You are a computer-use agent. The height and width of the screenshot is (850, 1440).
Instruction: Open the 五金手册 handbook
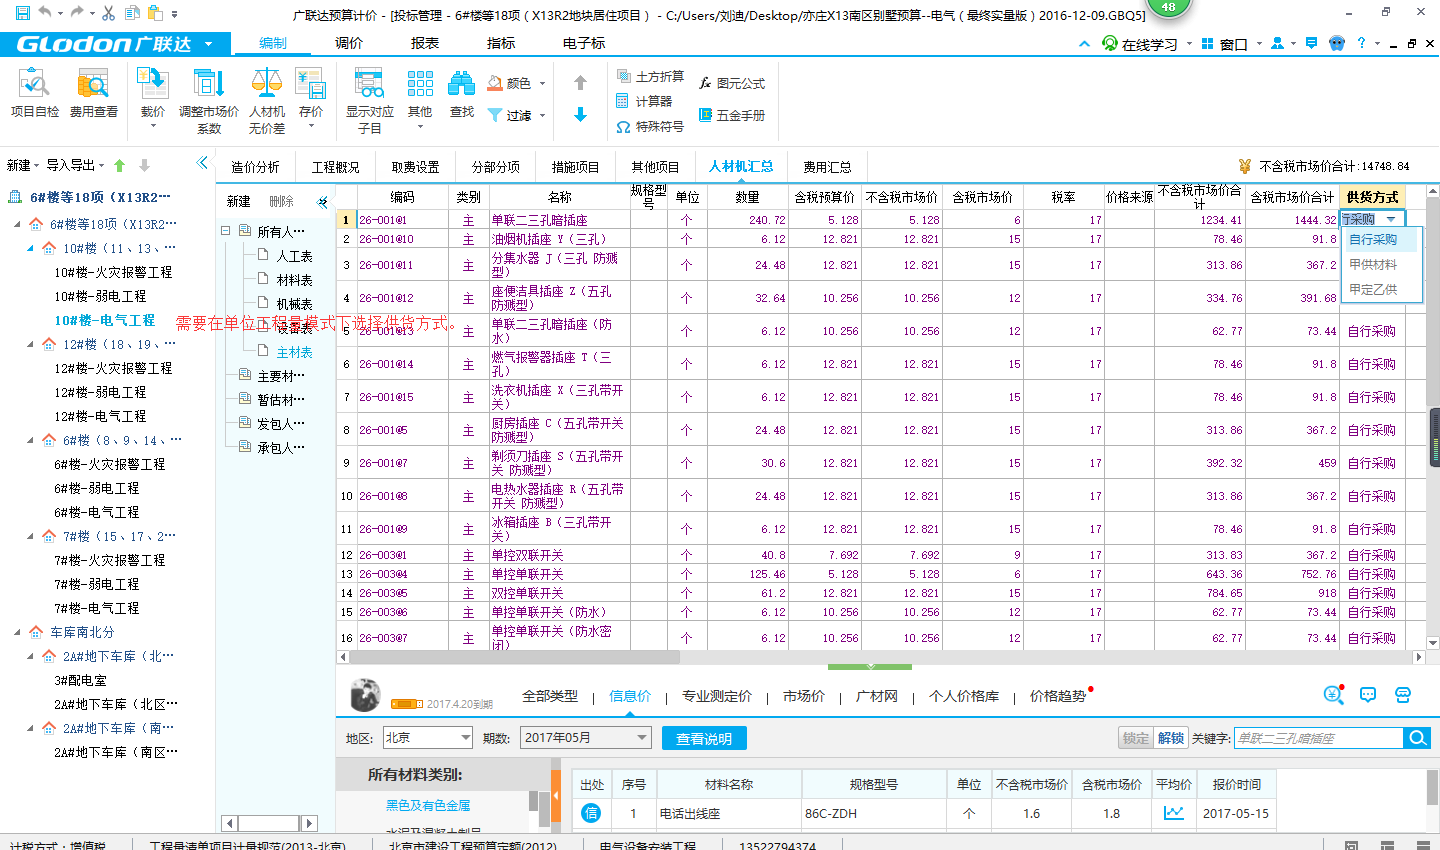731,115
